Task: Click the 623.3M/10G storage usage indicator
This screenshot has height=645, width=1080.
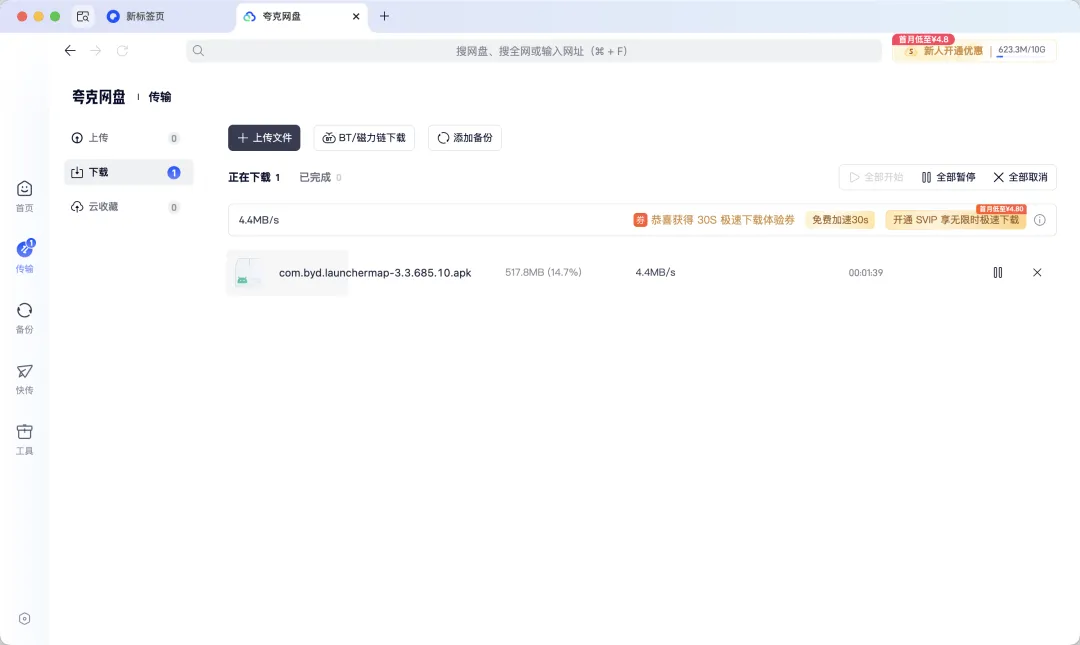Action: pos(1021,50)
